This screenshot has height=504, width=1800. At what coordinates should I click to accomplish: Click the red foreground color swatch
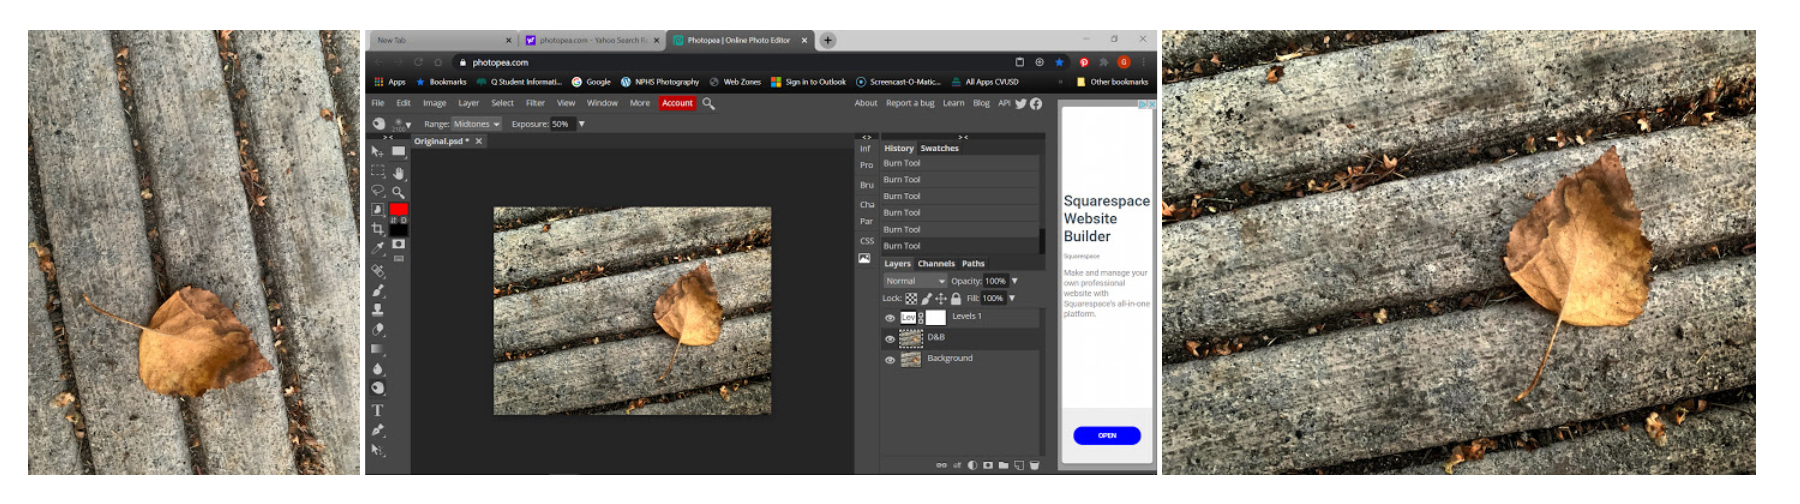pos(398,209)
